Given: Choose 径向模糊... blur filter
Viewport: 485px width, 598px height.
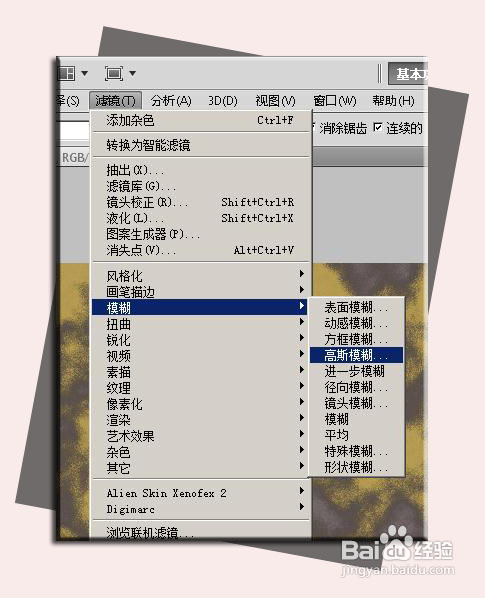Looking at the screenshot, I should click(x=356, y=387).
